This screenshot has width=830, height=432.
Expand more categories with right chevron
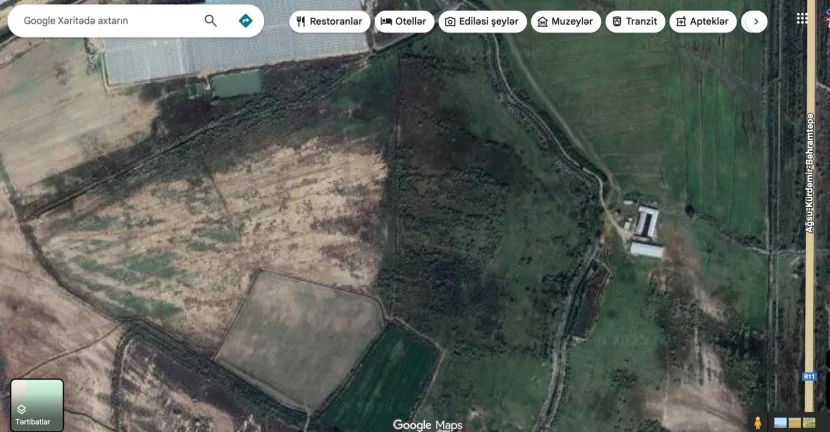tap(756, 22)
